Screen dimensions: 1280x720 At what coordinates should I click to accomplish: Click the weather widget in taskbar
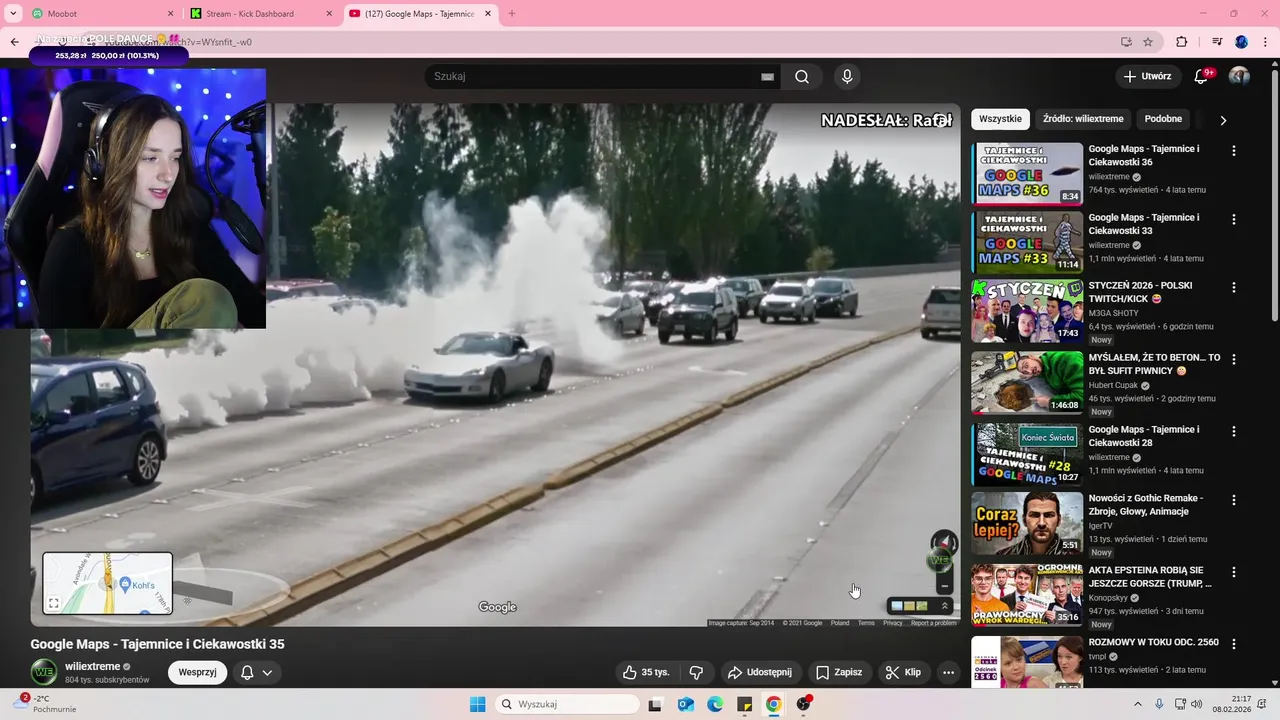click(x=45, y=703)
